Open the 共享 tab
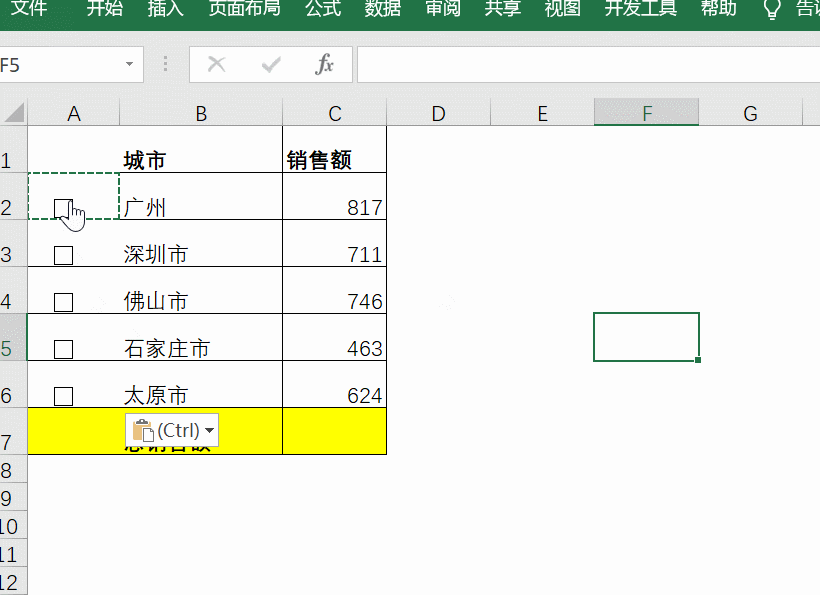Screen dimensions: 820x595 point(503,8)
